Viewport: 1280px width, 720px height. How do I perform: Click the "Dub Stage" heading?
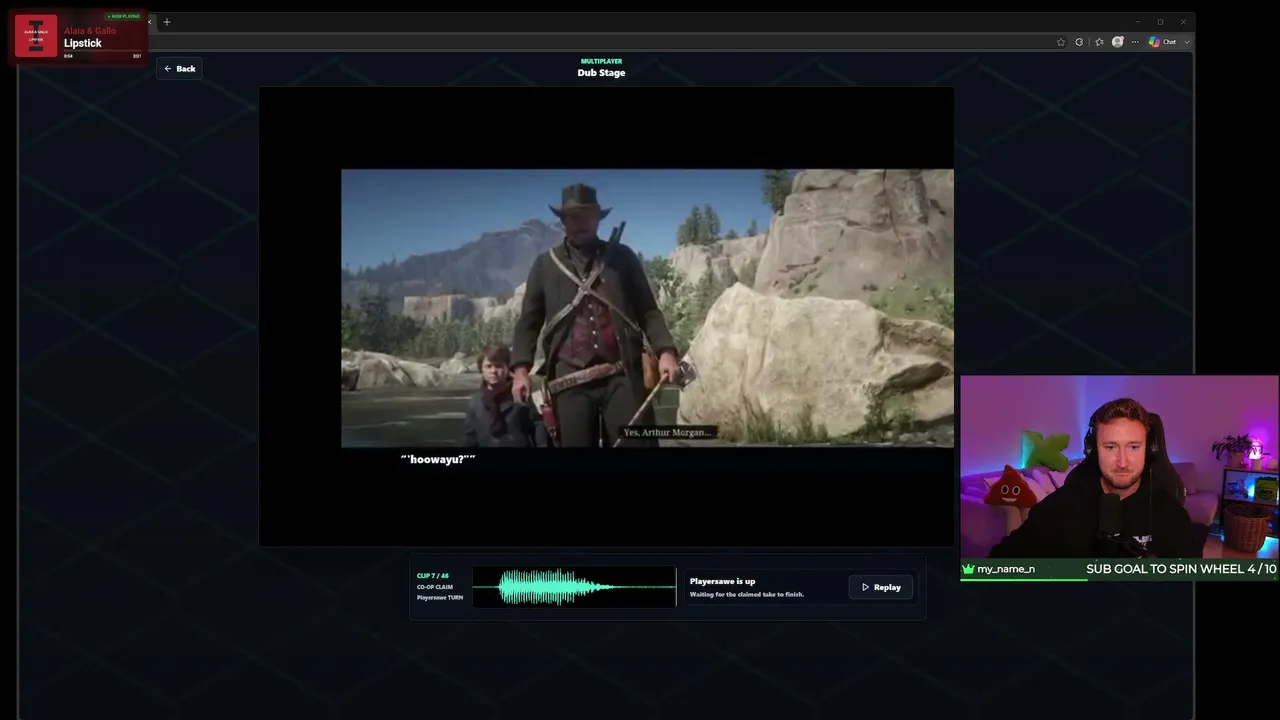click(601, 73)
